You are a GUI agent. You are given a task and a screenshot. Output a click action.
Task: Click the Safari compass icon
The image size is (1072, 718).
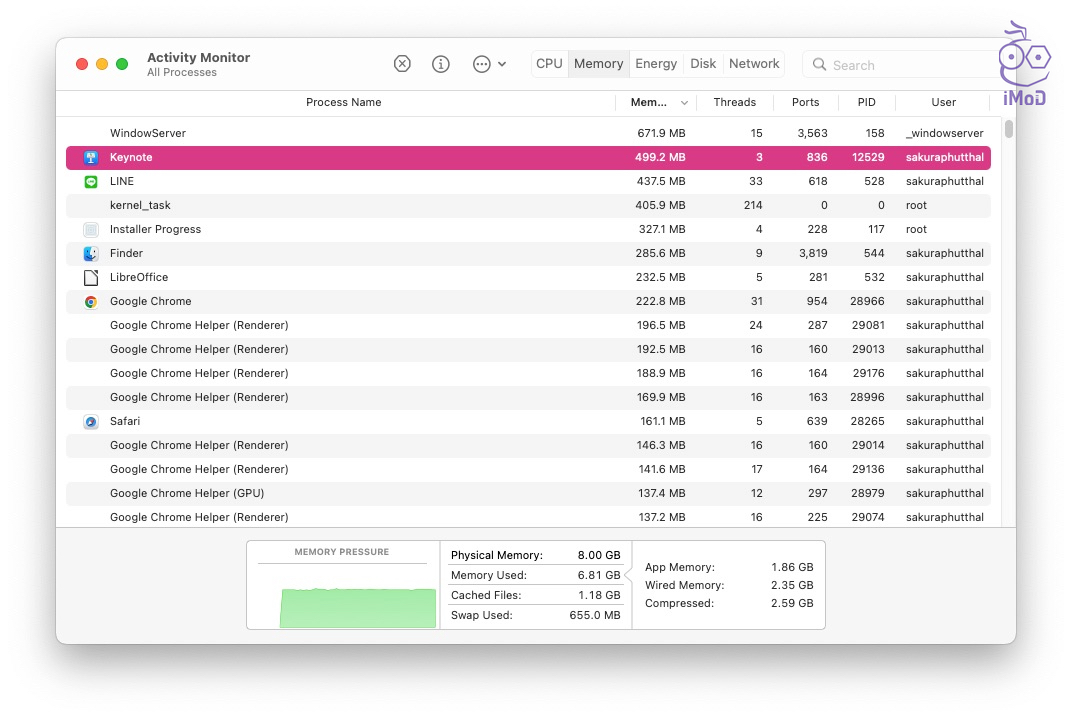(x=91, y=421)
